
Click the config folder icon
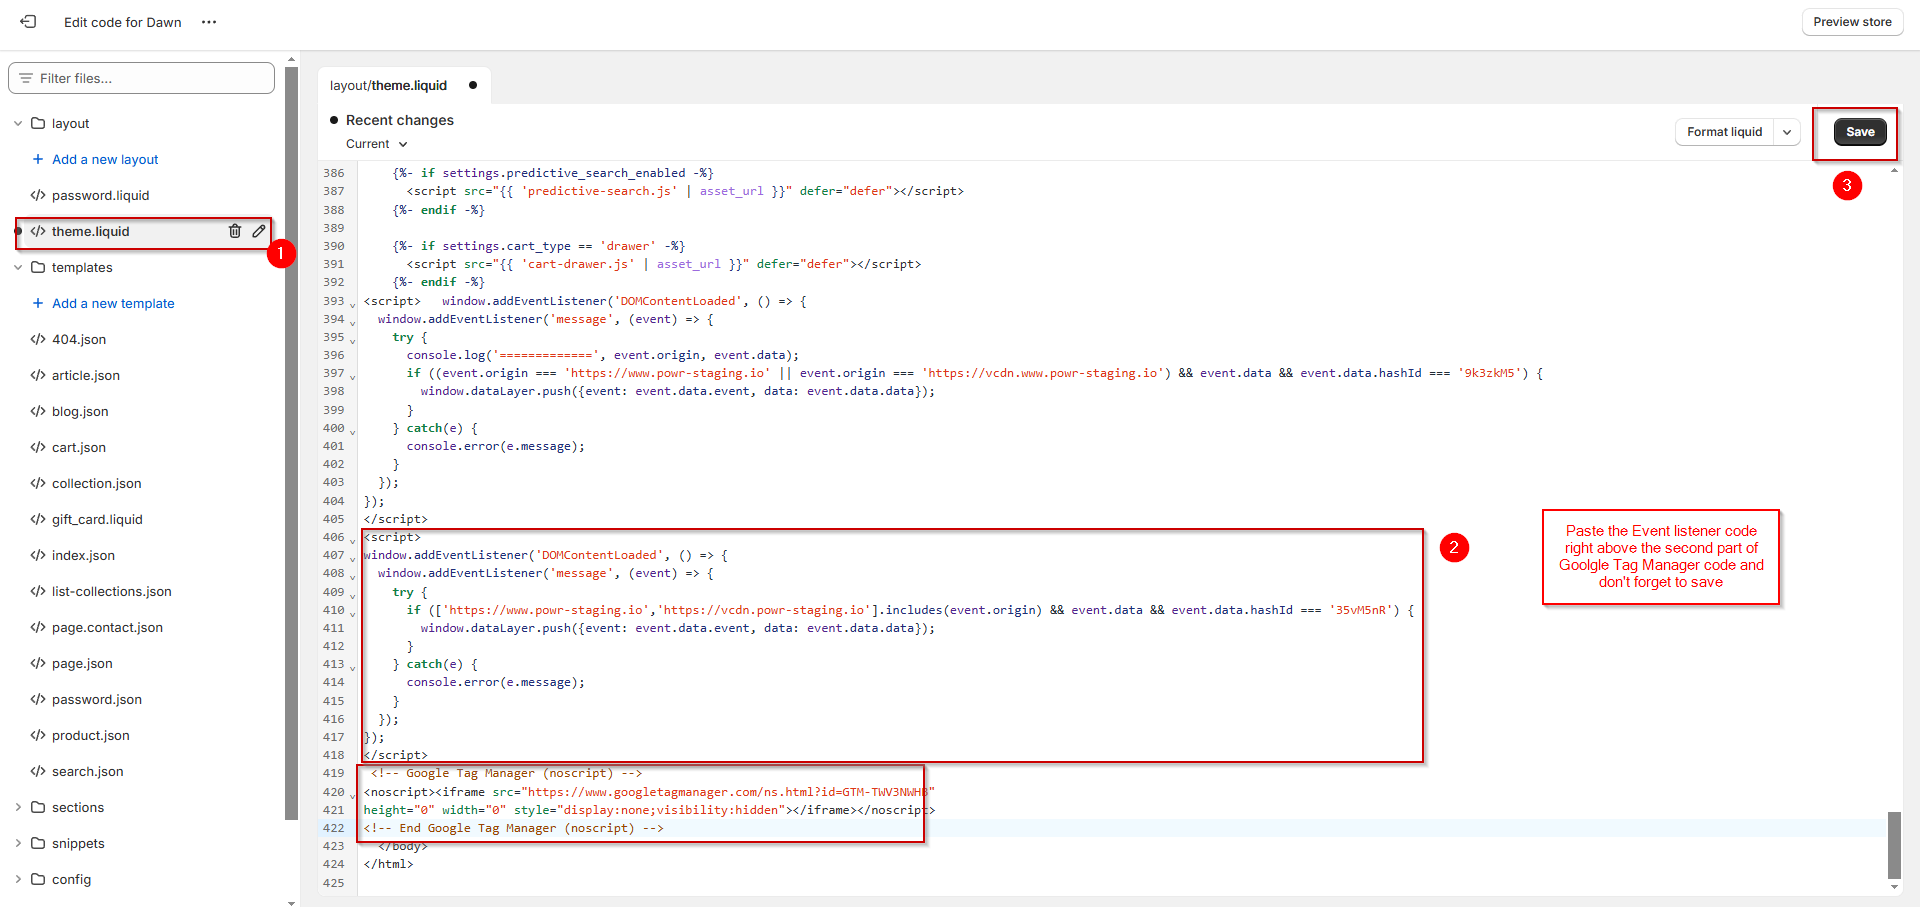click(x=38, y=879)
